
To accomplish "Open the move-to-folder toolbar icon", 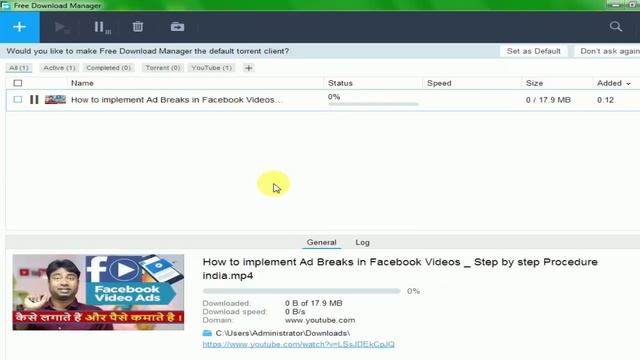I will tap(177, 27).
